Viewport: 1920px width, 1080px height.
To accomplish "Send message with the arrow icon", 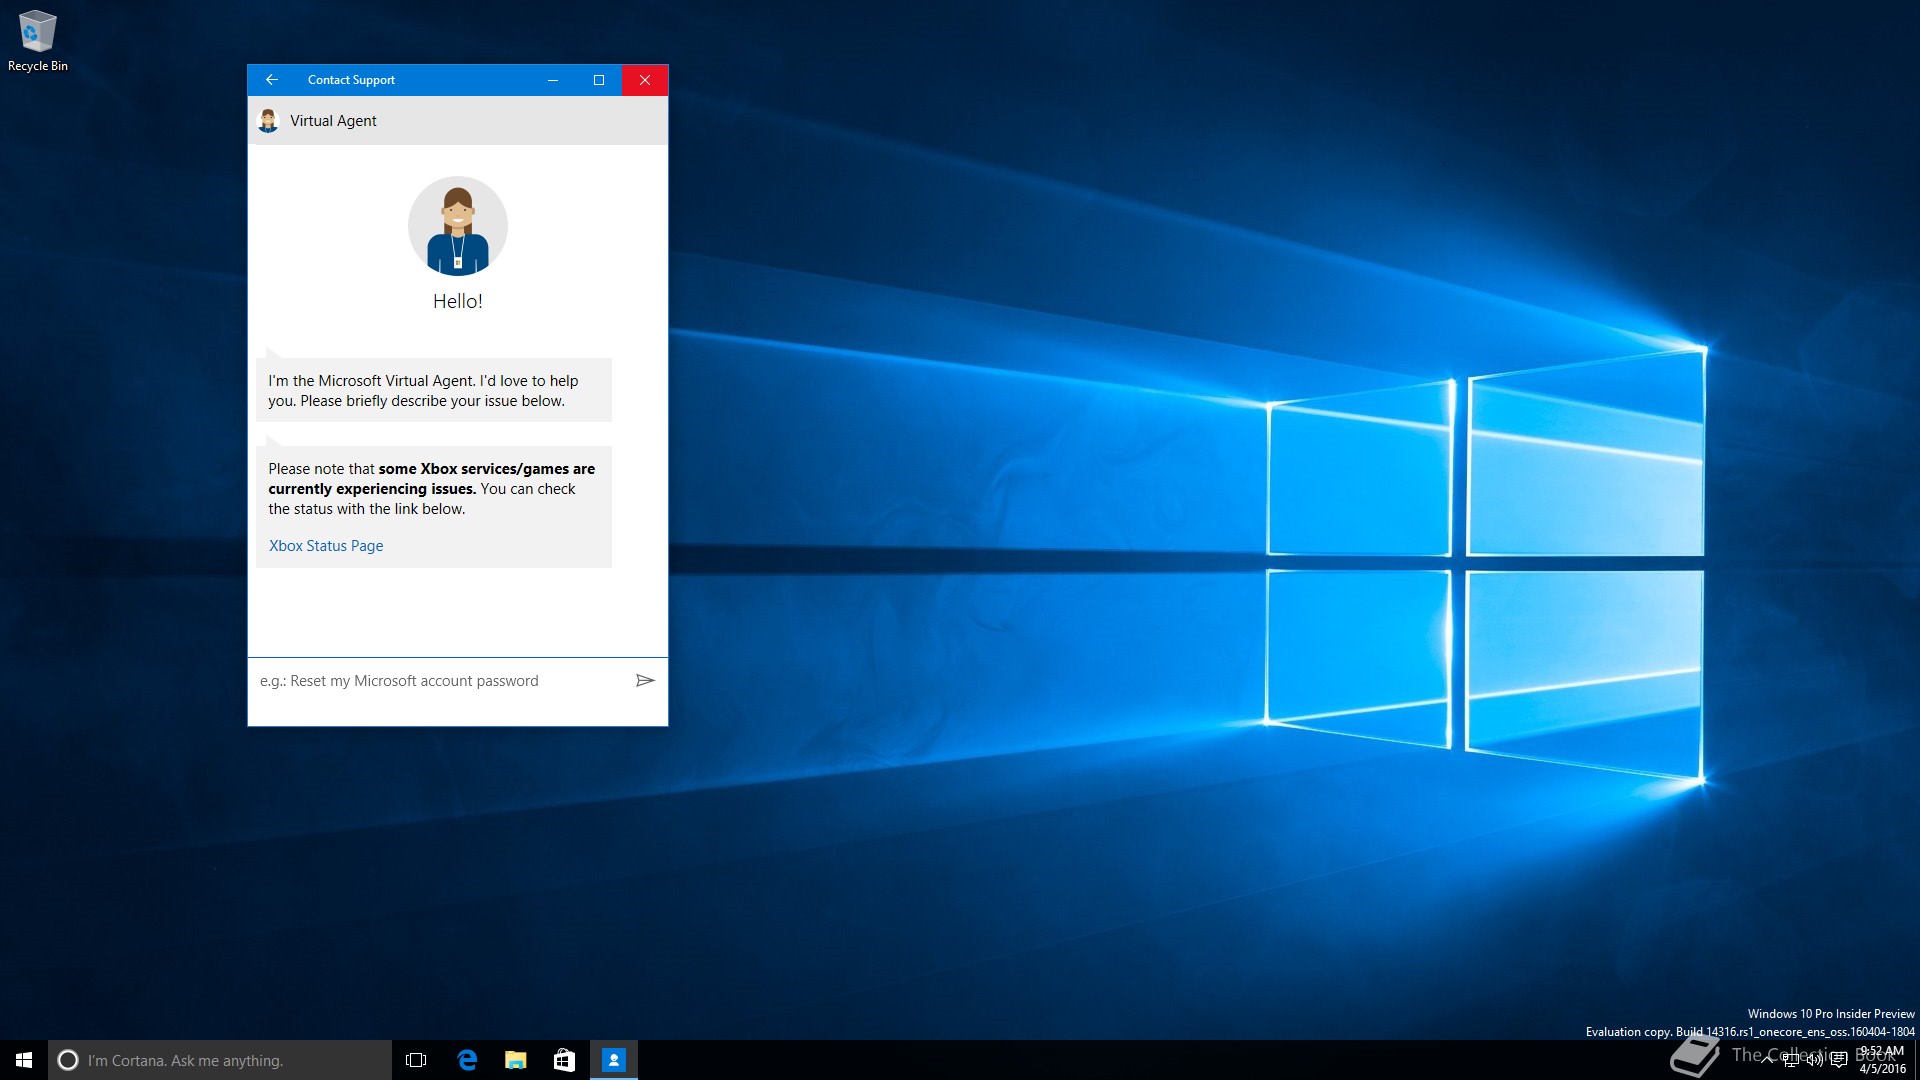I will [x=645, y=681].
